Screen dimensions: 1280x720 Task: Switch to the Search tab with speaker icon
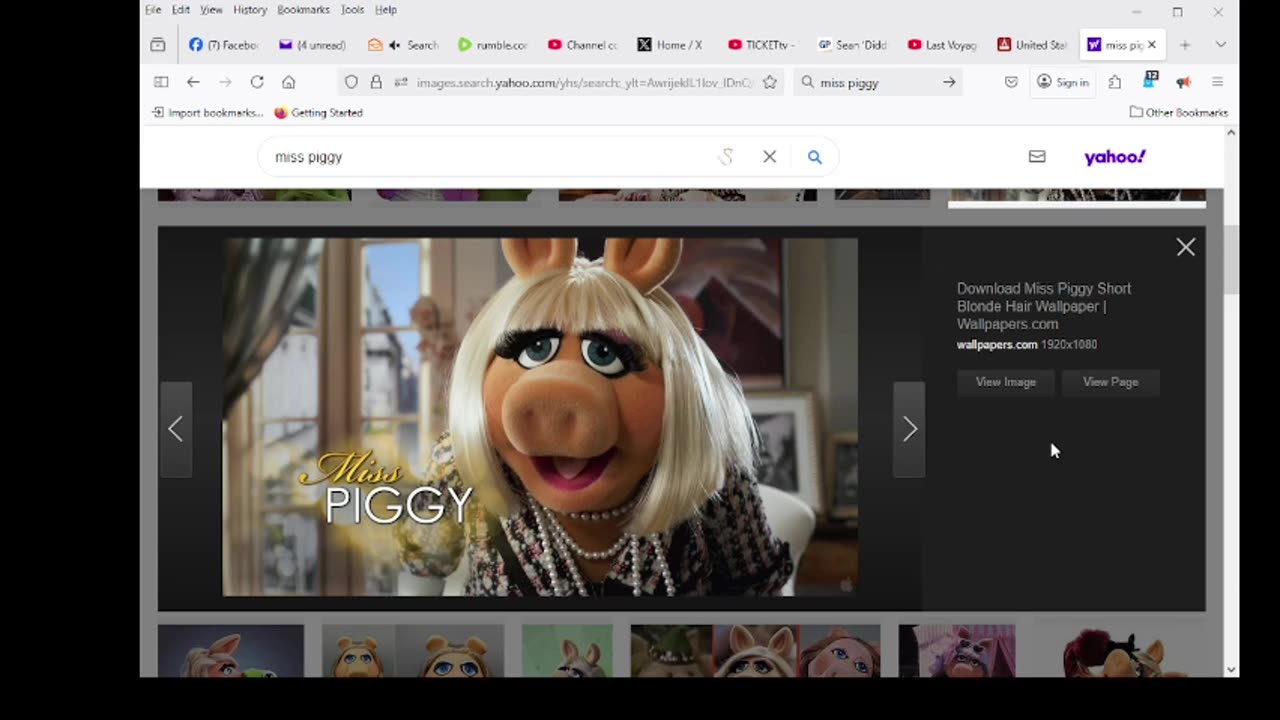[403, 45]
